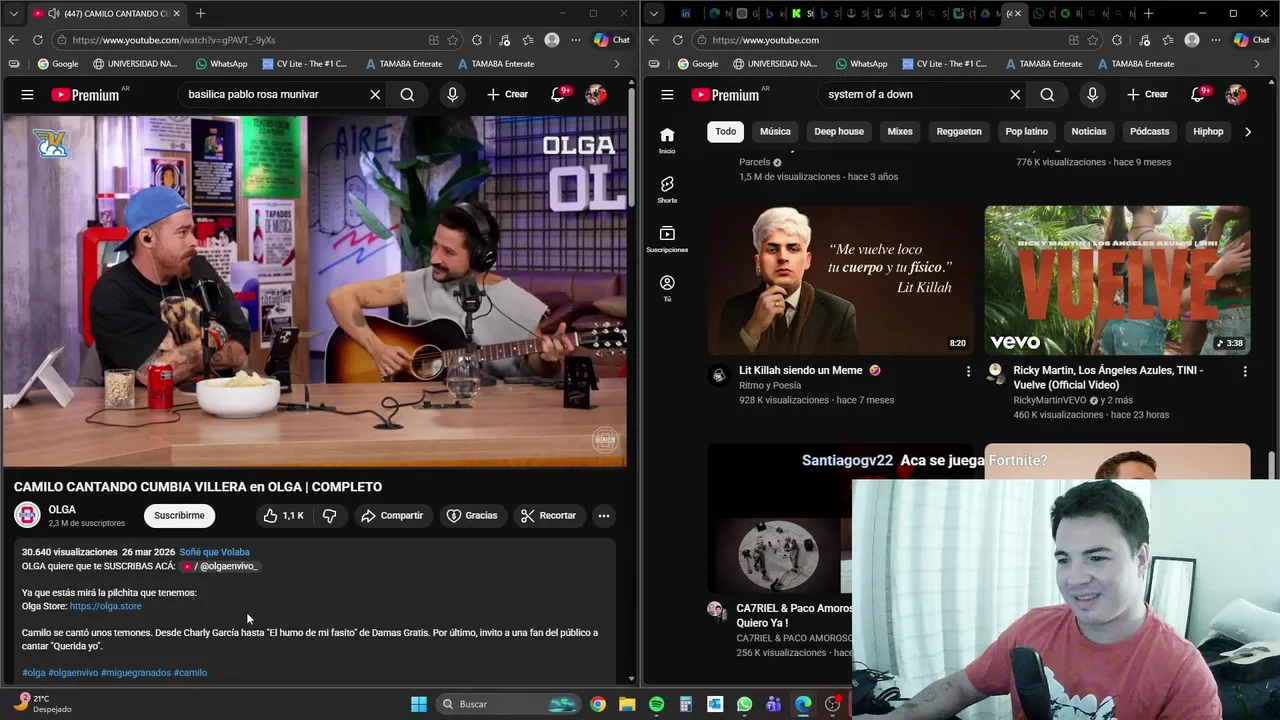
Task: Select the 'Reggaeton' filter chip
Action: coord(959,131)
